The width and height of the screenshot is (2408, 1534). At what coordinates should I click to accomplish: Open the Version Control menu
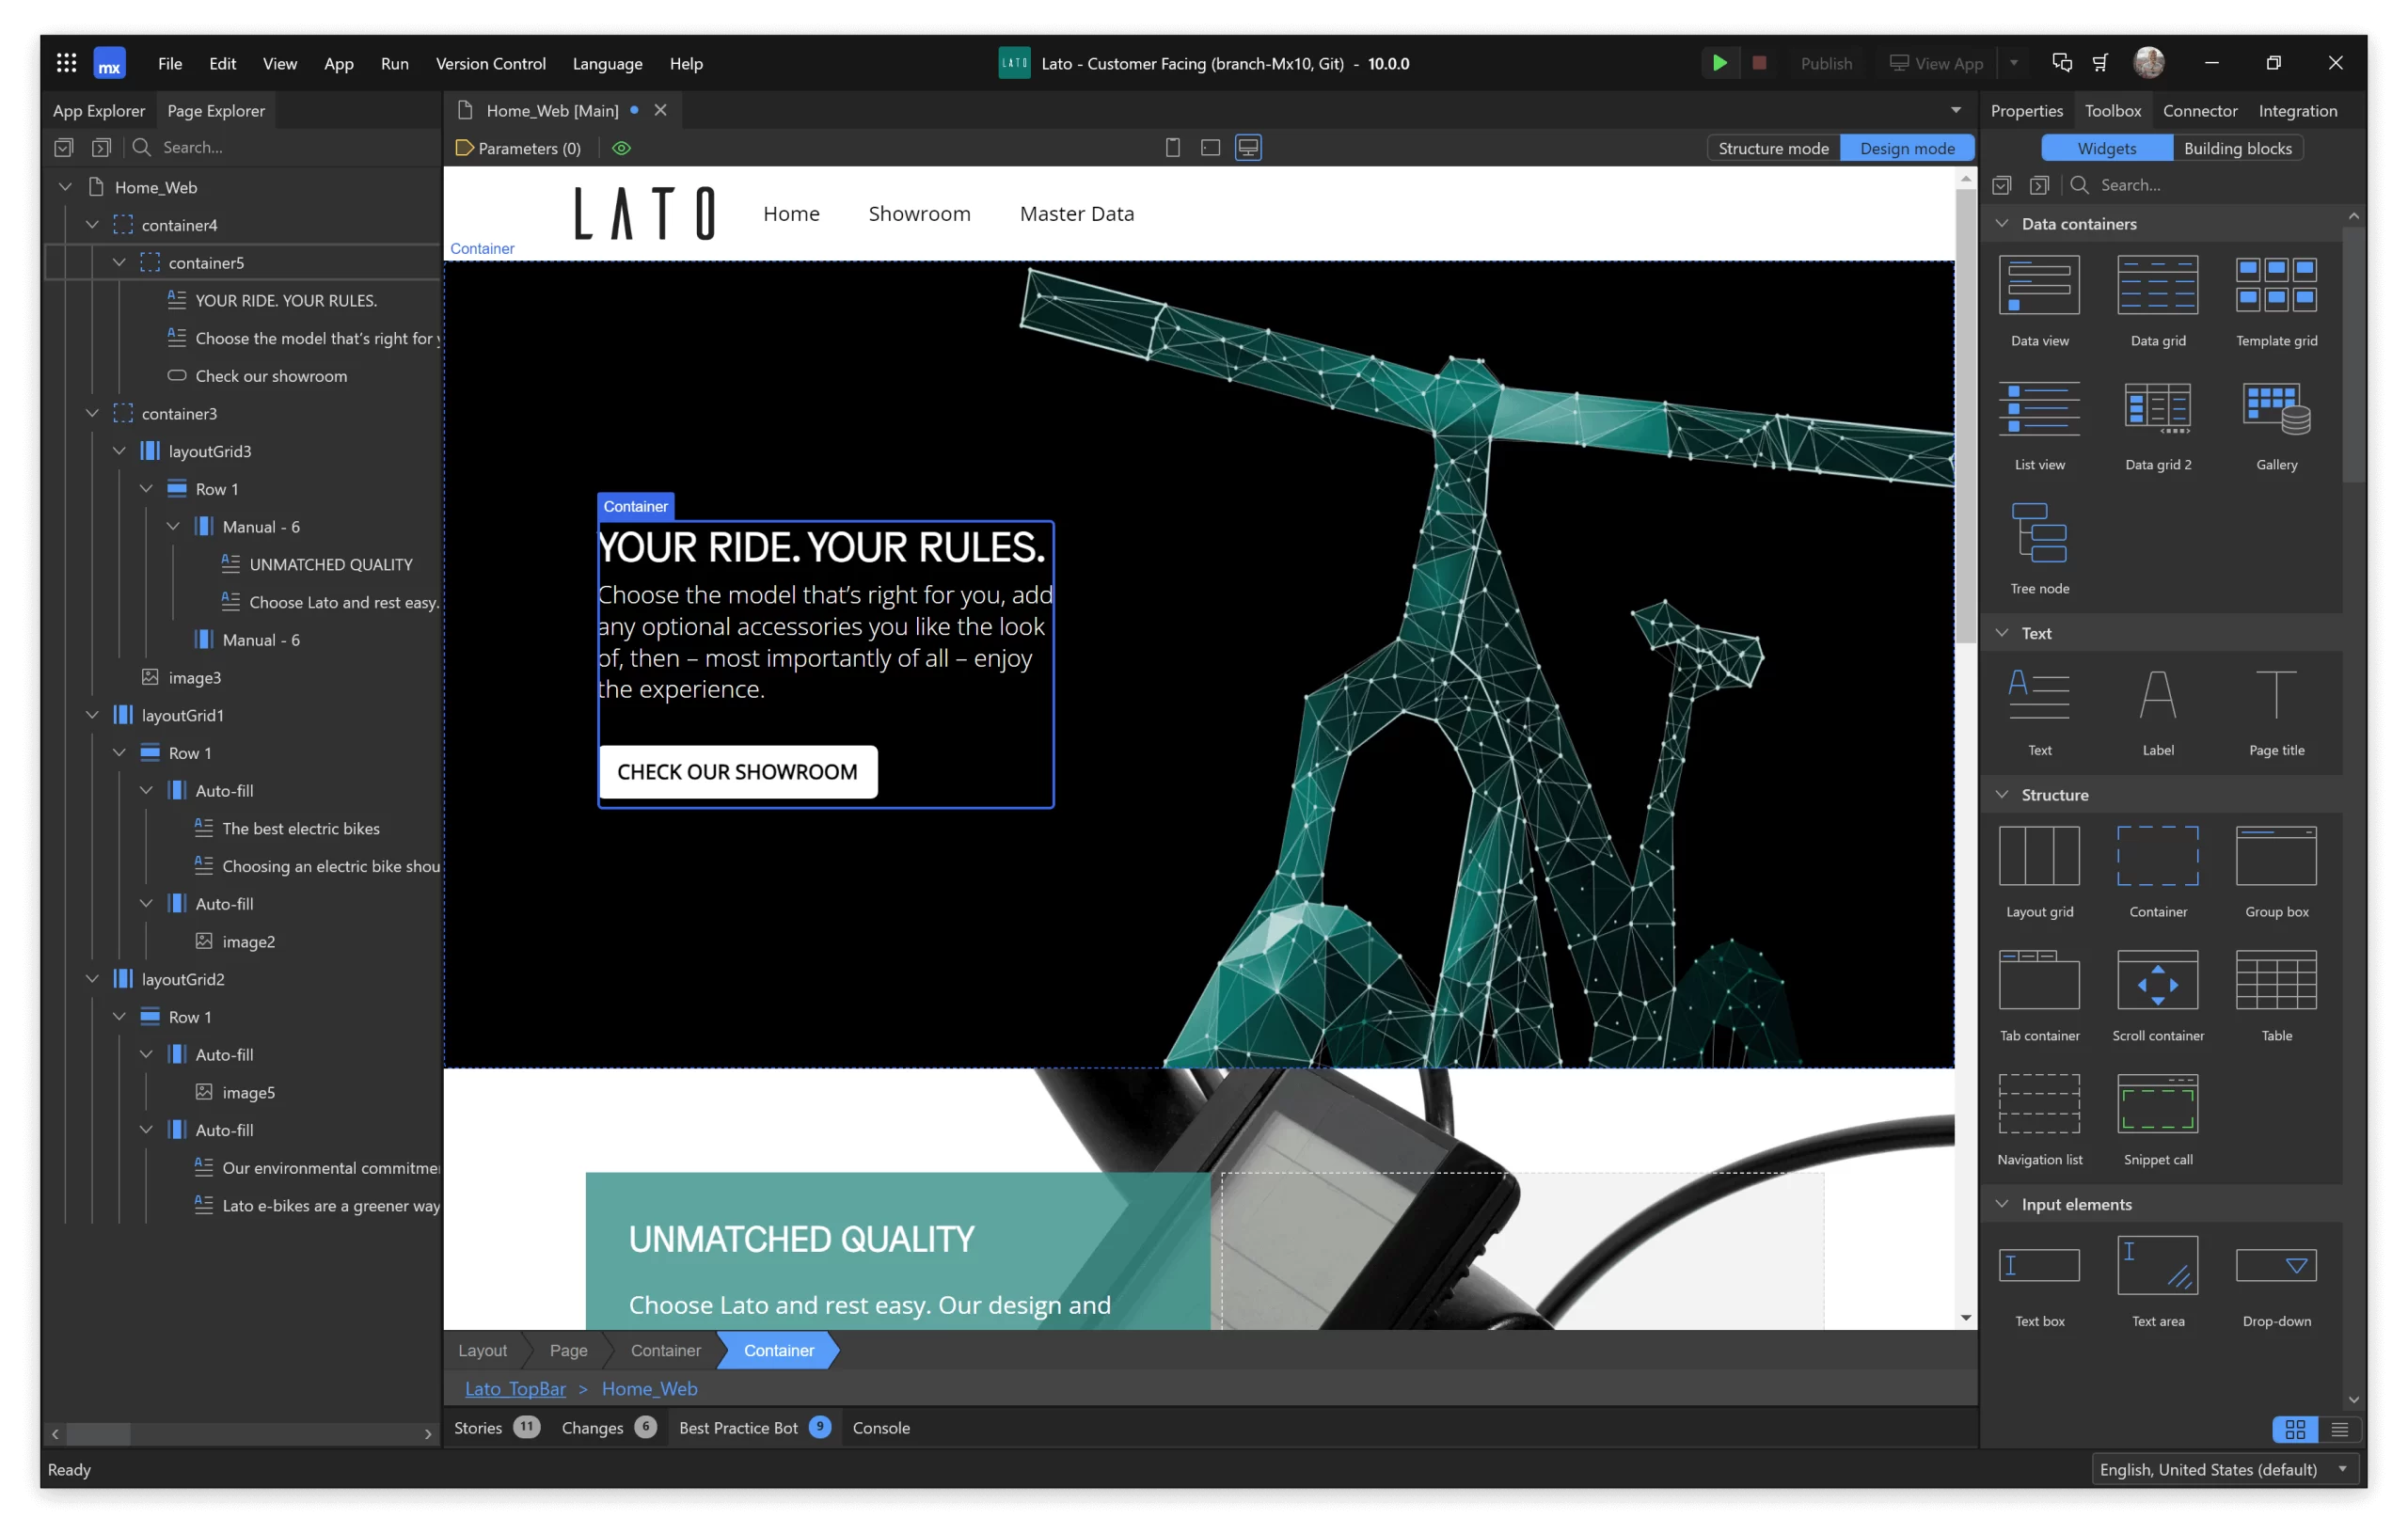490,63
